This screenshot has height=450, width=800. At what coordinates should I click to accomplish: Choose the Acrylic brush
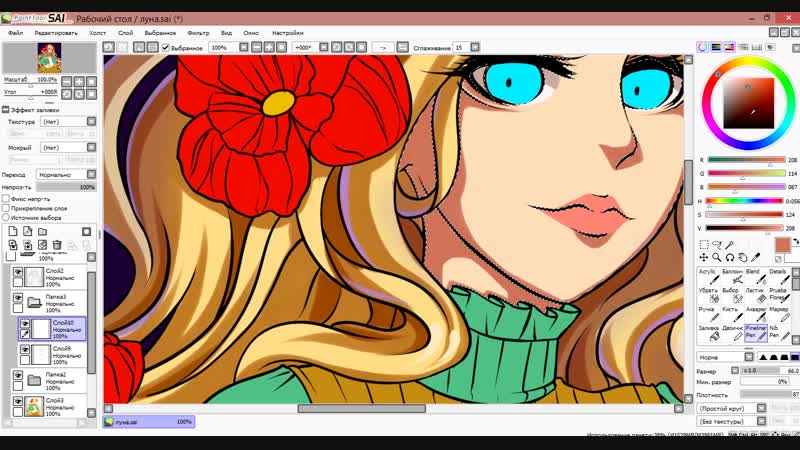709,277
